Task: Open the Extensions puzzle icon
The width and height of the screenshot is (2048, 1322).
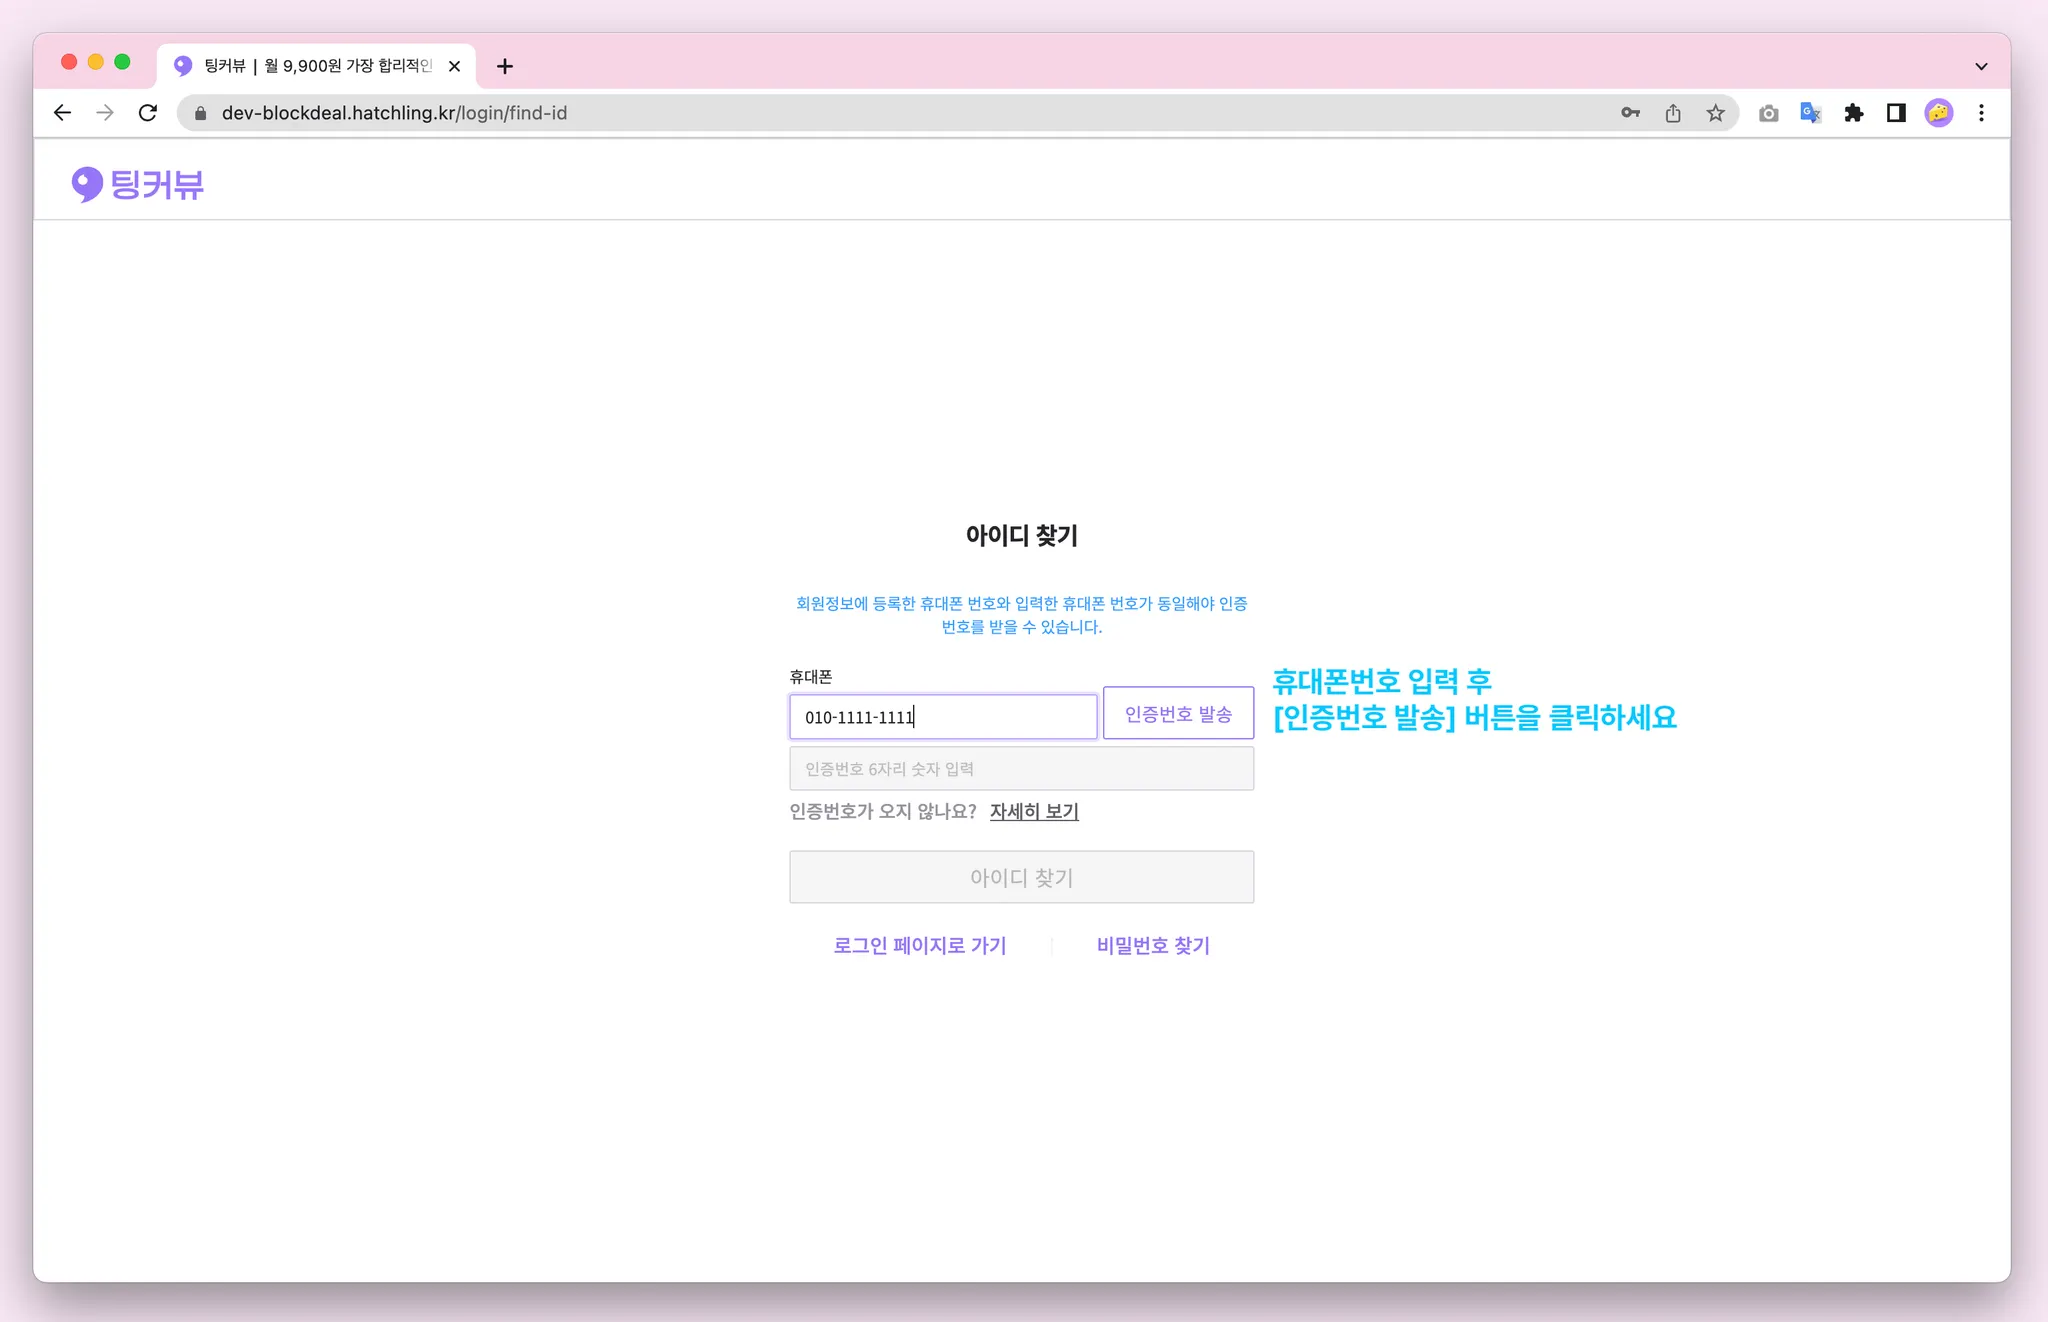Action: point(1853,113)
